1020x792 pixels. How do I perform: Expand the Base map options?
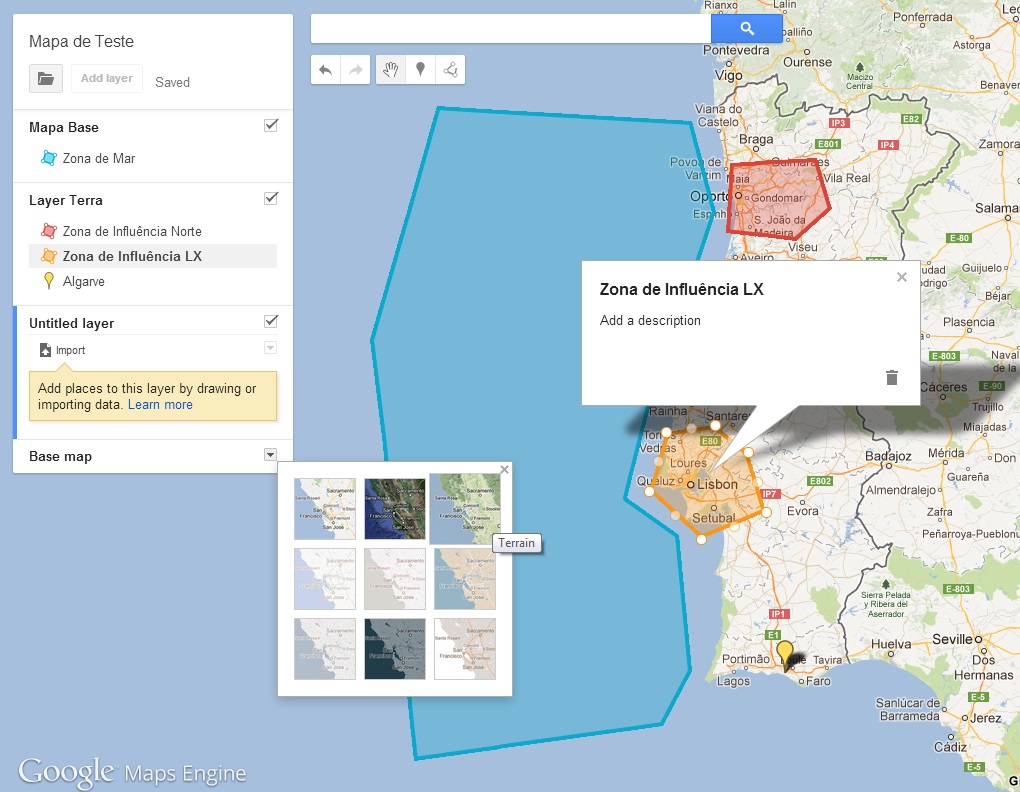pyautogui.click(x=270, y=456)
